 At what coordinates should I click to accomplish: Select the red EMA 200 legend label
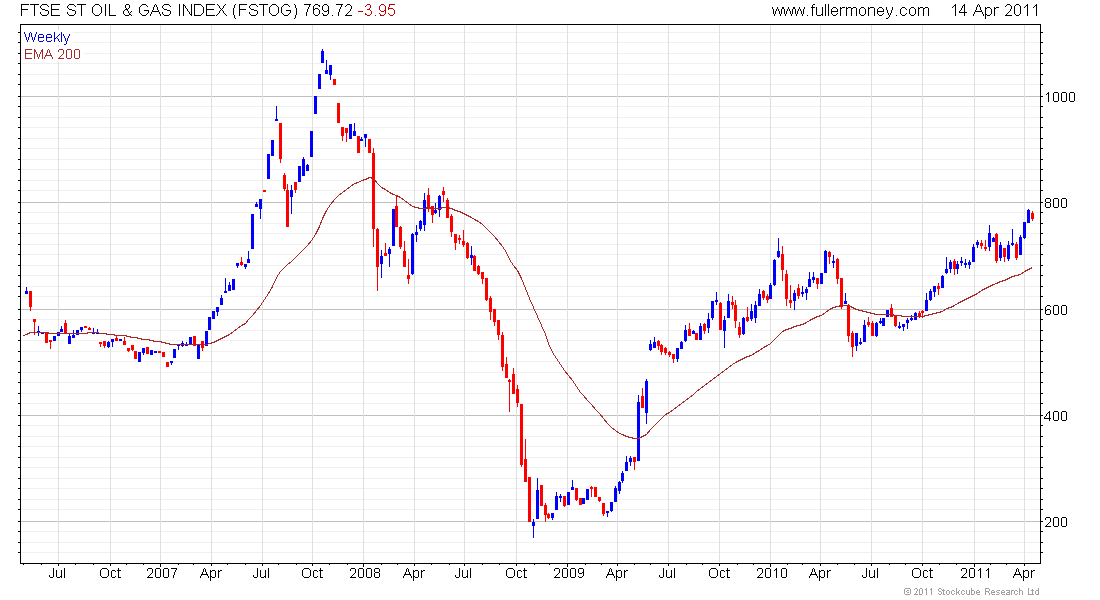(x=52, y=54)
